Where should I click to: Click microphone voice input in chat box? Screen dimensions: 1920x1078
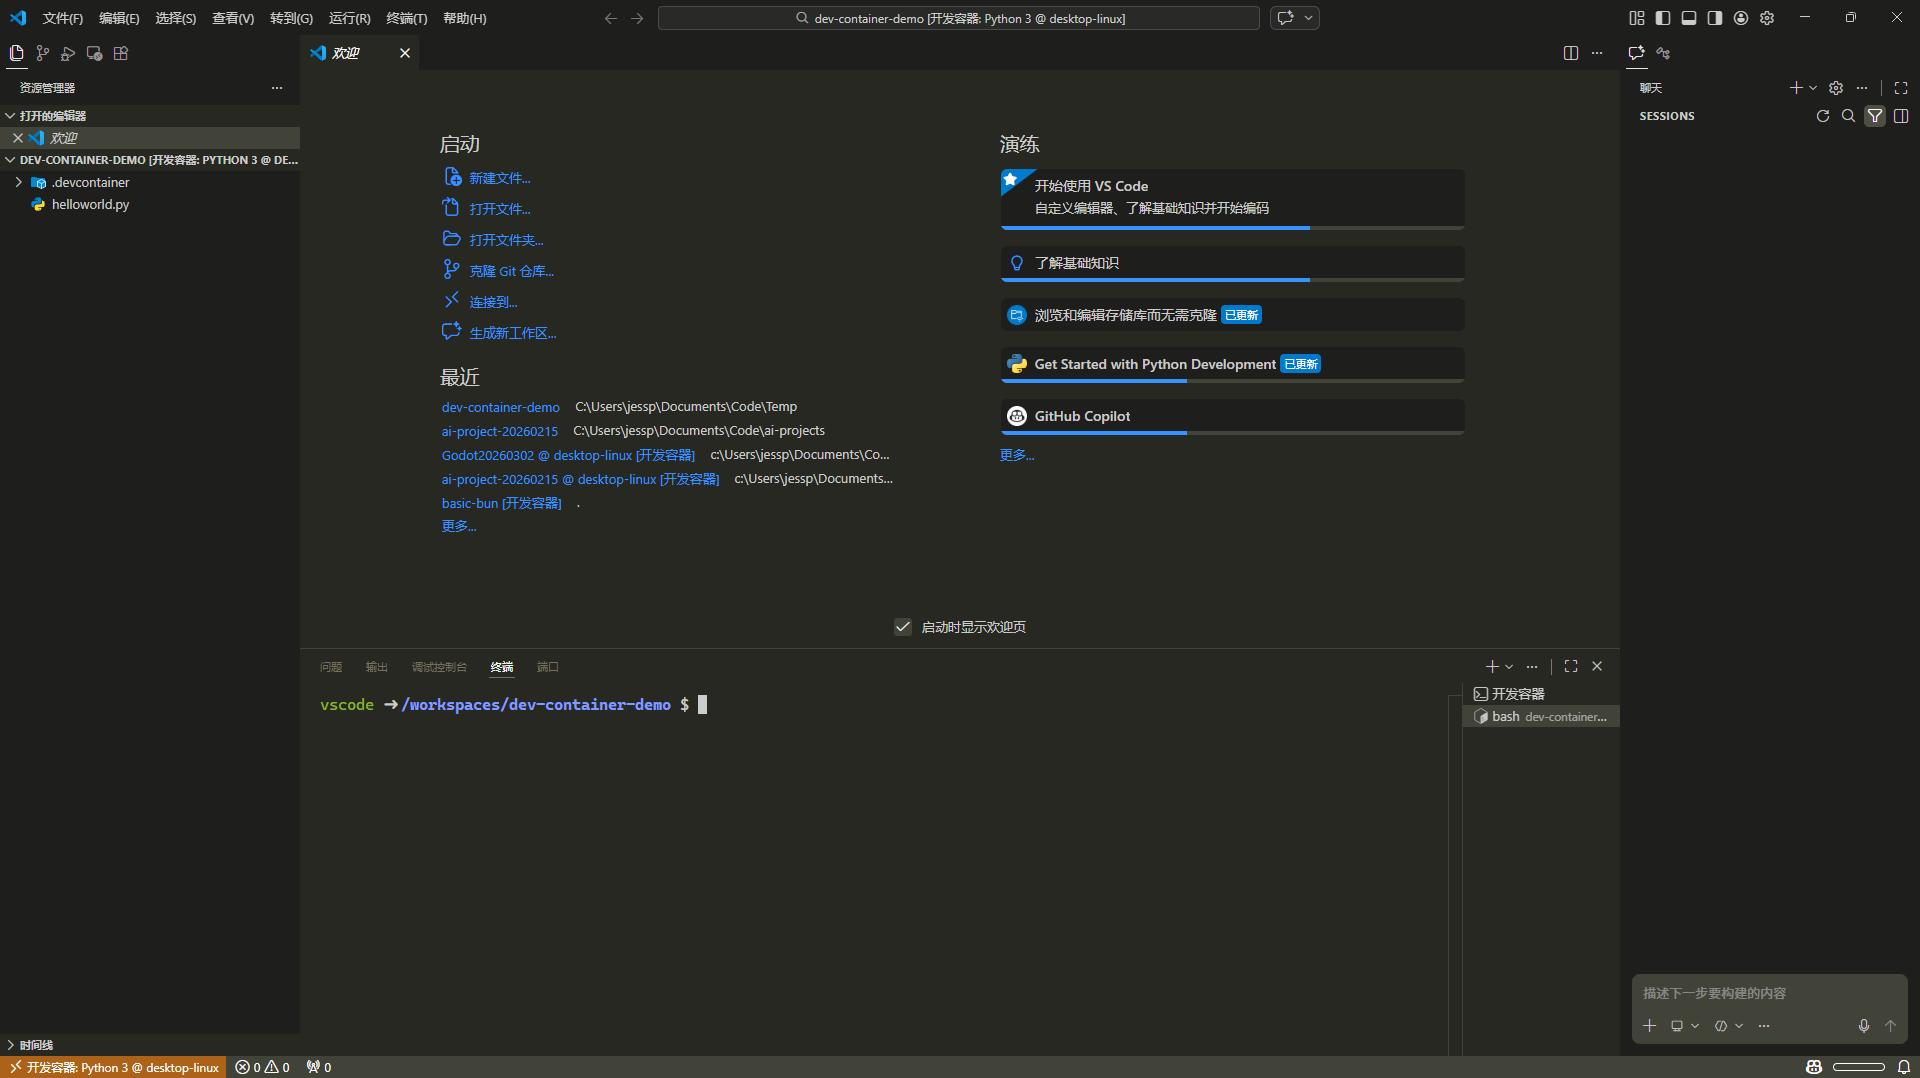[x=1864, y=1026]
